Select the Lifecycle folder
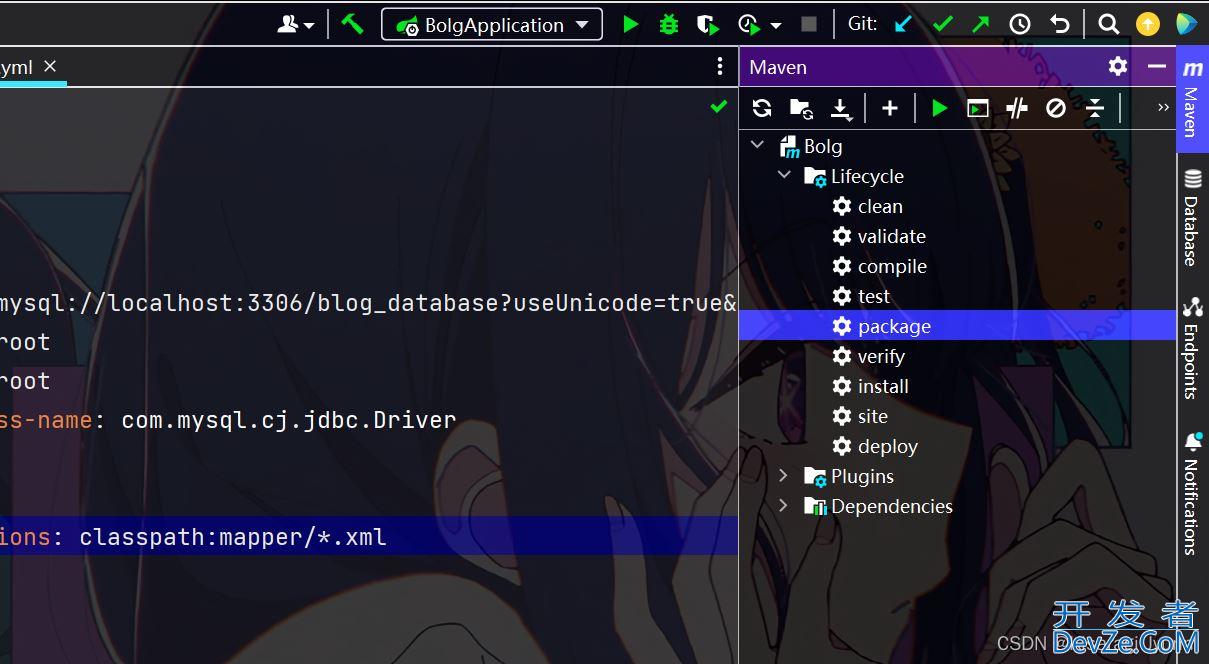The image size is (1209, 664). (x=867, y=176)
